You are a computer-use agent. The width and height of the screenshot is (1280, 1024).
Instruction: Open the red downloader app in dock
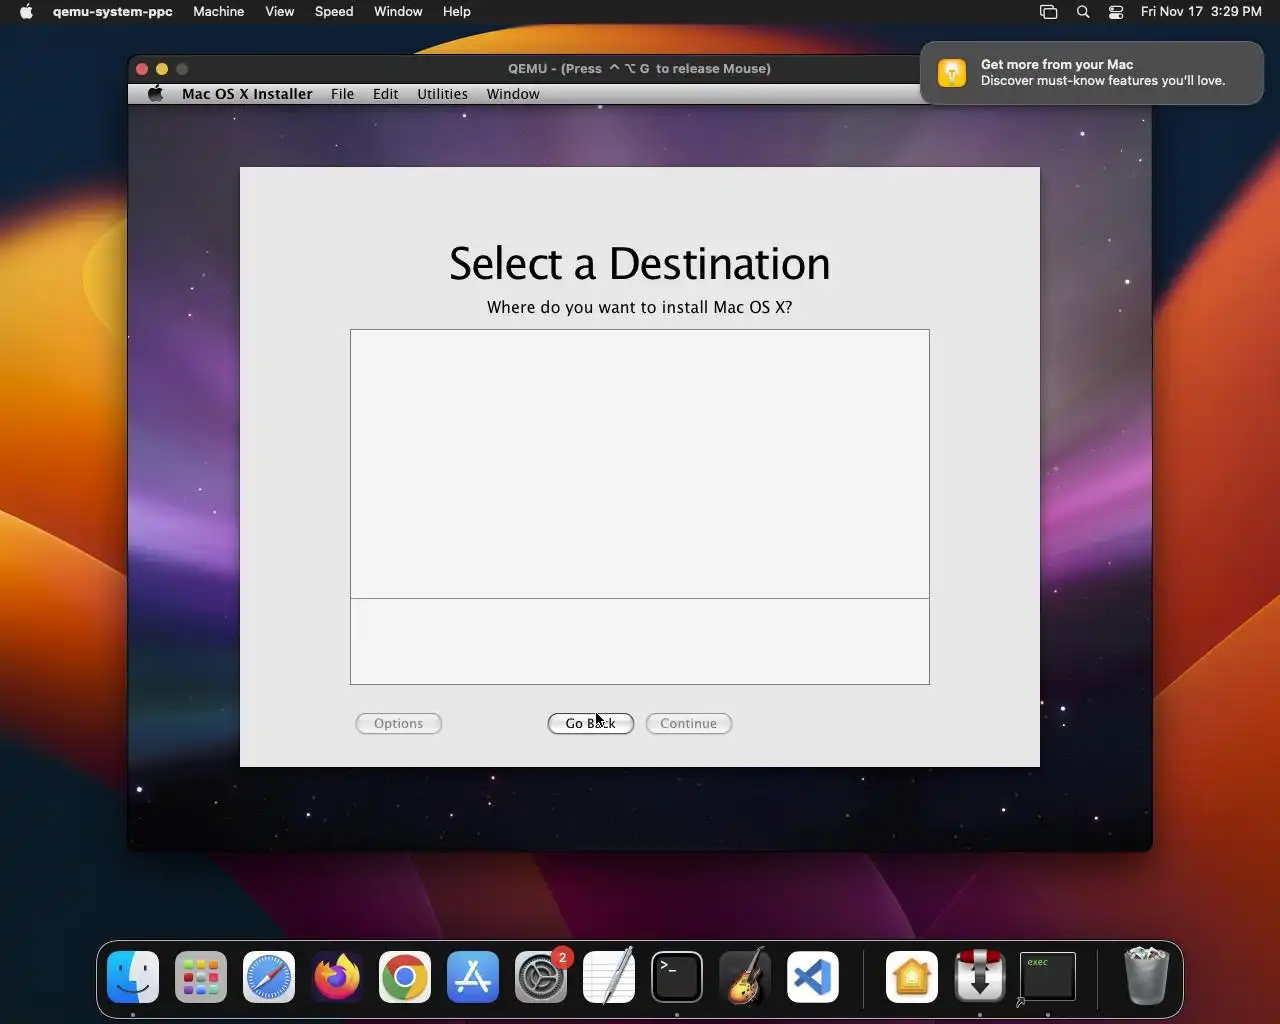(980, 977)
